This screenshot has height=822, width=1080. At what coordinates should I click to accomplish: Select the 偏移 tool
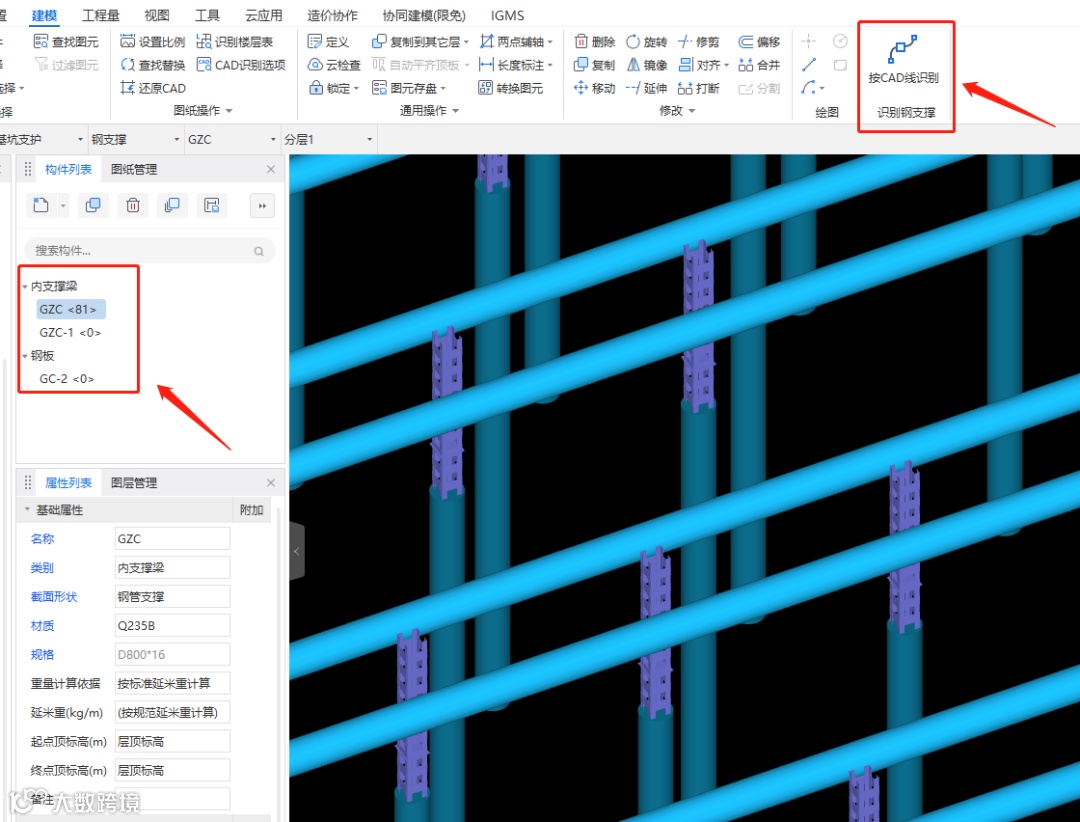pyautogui.click(x=759, y=41)
